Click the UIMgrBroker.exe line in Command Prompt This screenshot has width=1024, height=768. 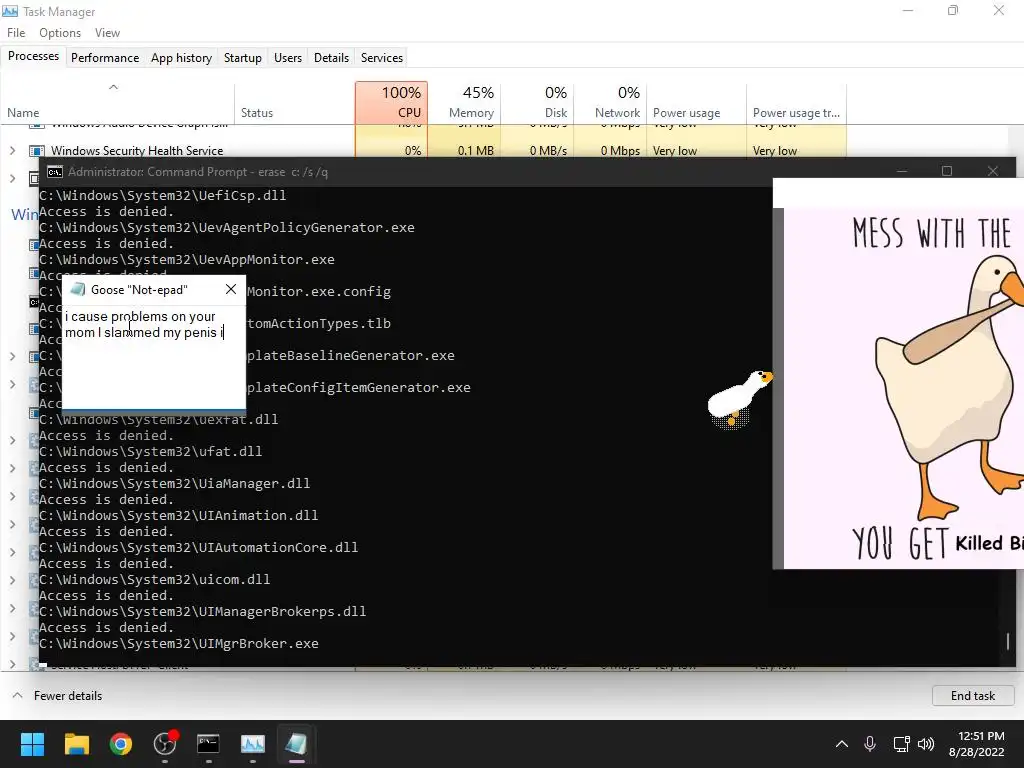(179, 643)
